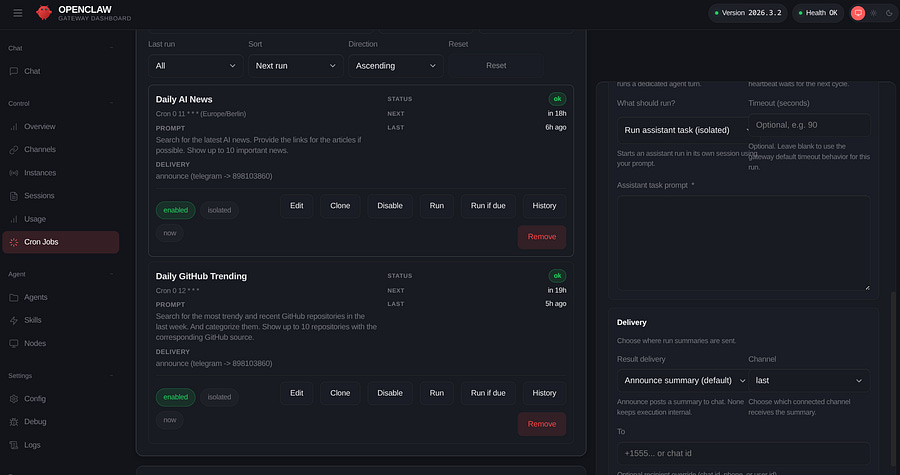Click the Daily AI News isolated tag

coord(219,210)
